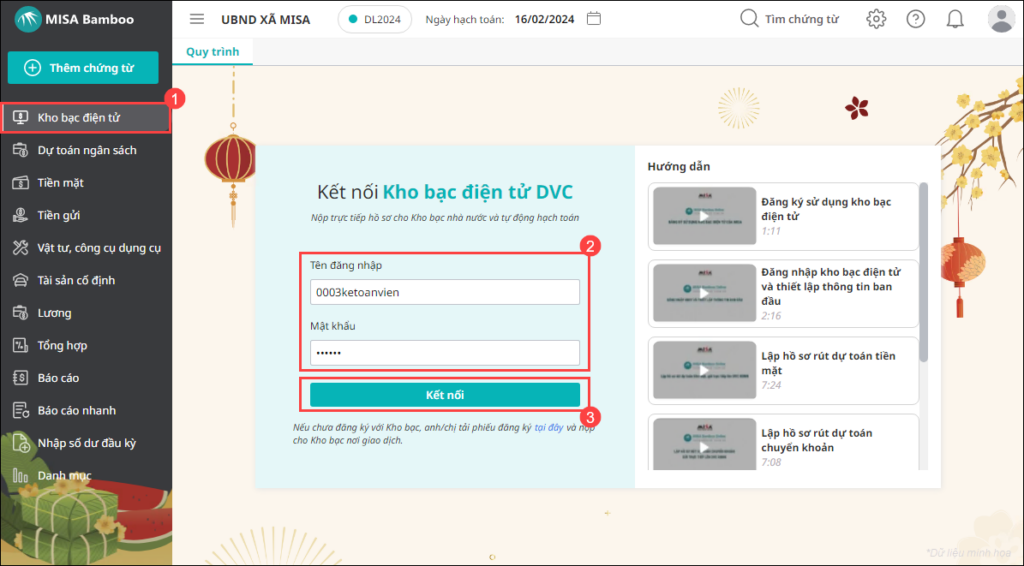
Task: Click the Tìm chứng từ search text
Action: [801, 19]
